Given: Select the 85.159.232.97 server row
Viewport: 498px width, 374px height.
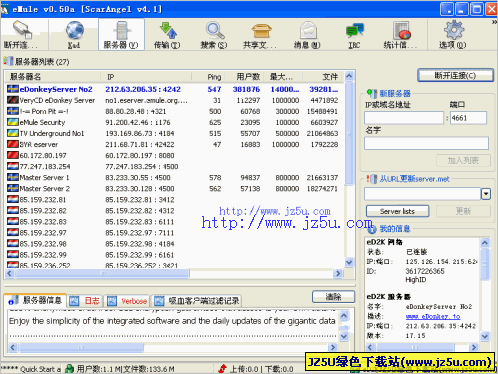Looking at the screenshot, I should [x=174, y=232].
